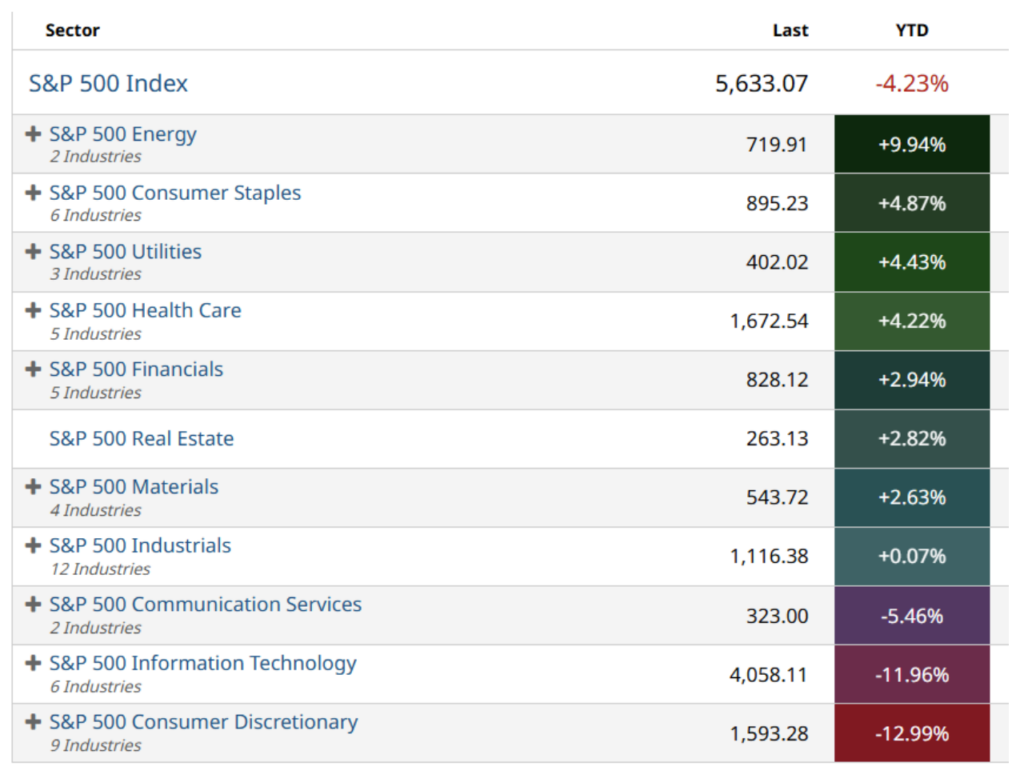Open the S&P 500 Information Technology link
Image resolution: width=1024 pixels, height=778 pixels.
(203, 664)
